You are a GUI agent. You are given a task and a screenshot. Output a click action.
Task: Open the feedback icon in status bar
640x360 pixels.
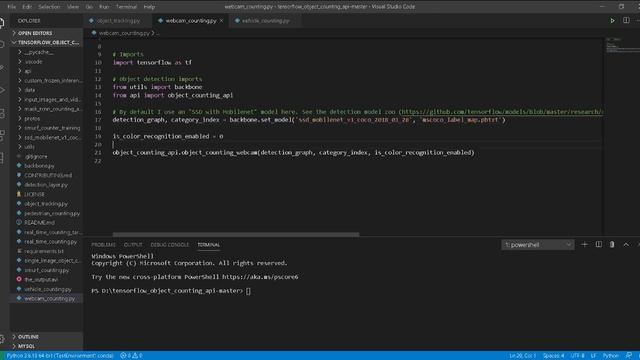[x=629, y=356]
